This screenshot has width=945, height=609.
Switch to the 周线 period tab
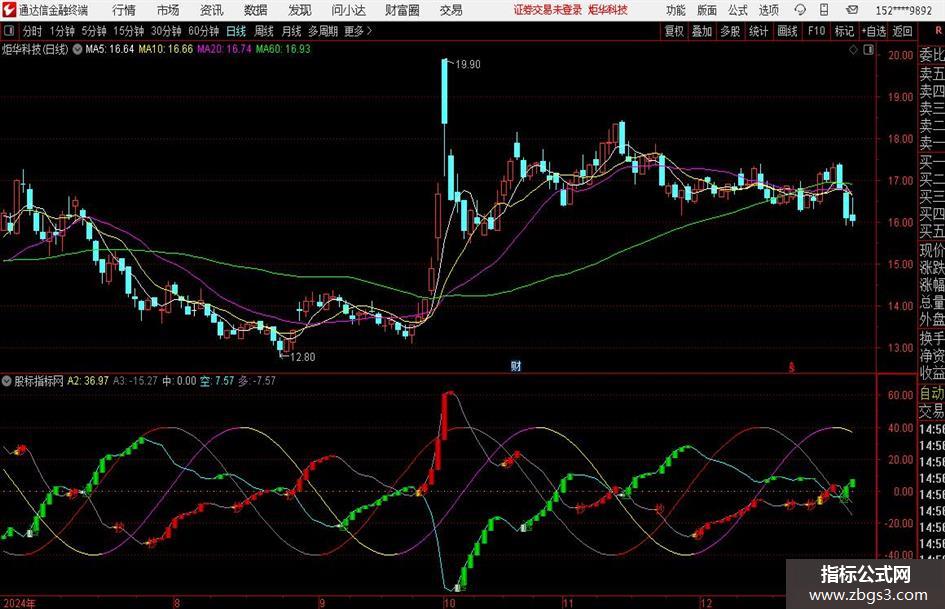(264, 31)
